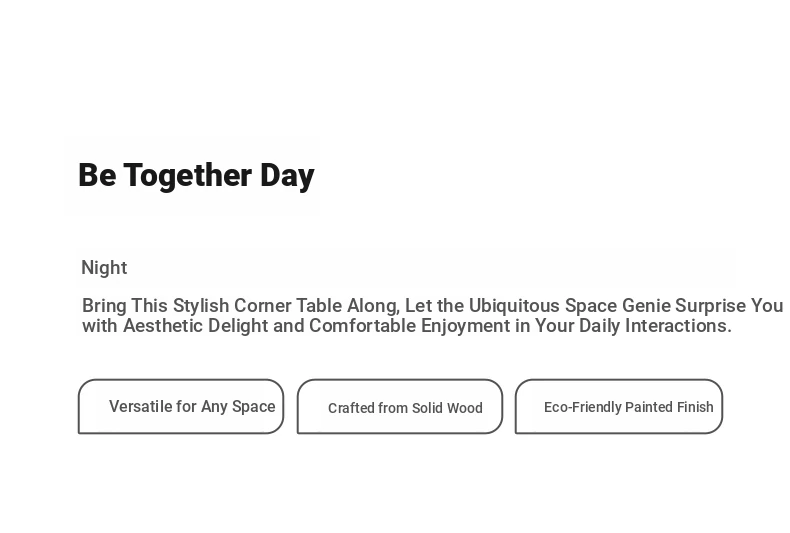790x533 pixels.
Task: Click the Versatile for Any Space button
Action: click(181, 407)
